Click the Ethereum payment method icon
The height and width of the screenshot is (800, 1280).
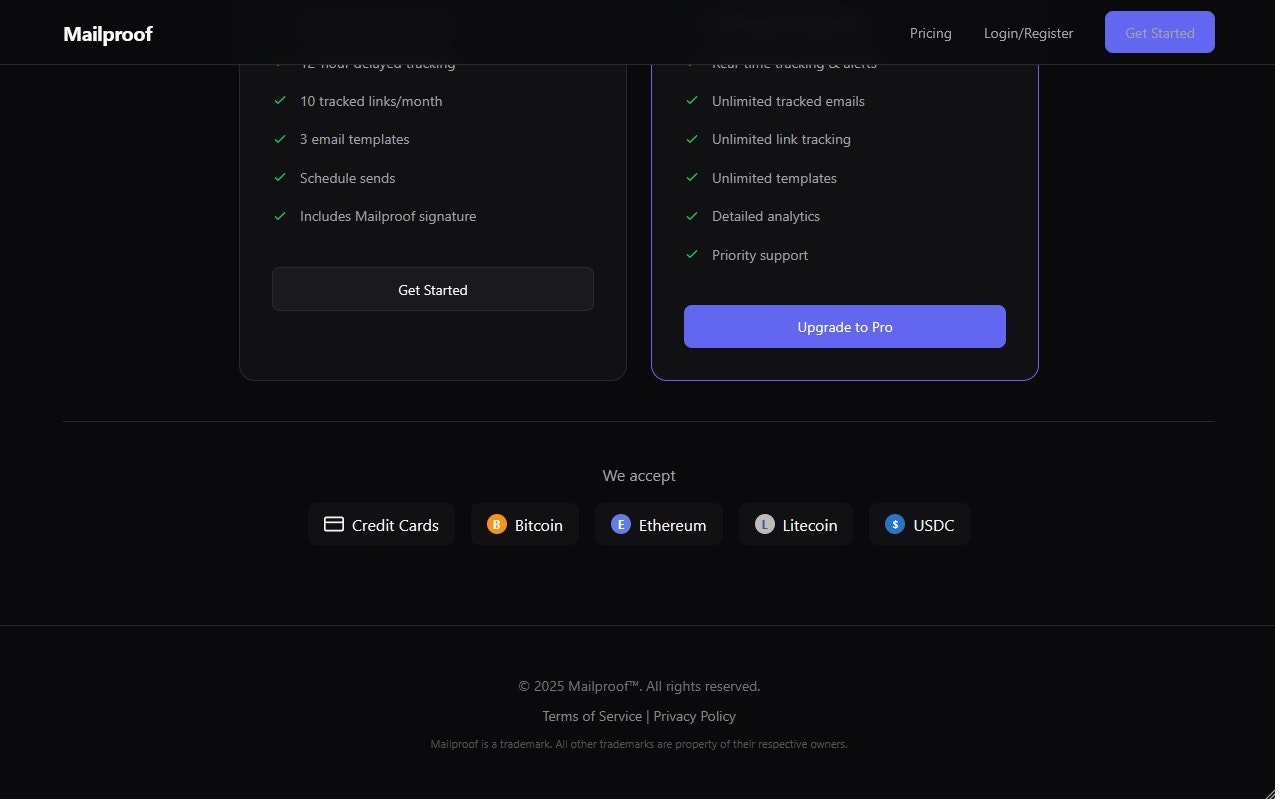[x=621, y=524]
